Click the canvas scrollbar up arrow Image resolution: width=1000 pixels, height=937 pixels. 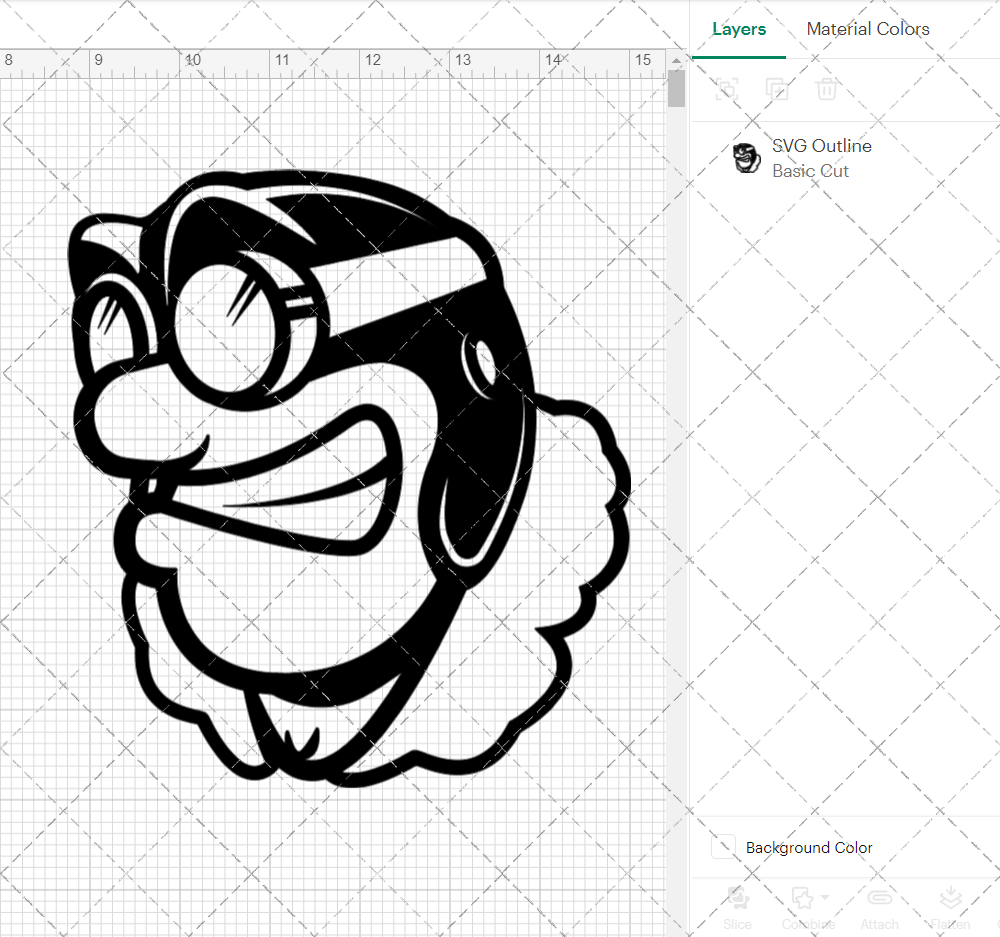[676, 60]
